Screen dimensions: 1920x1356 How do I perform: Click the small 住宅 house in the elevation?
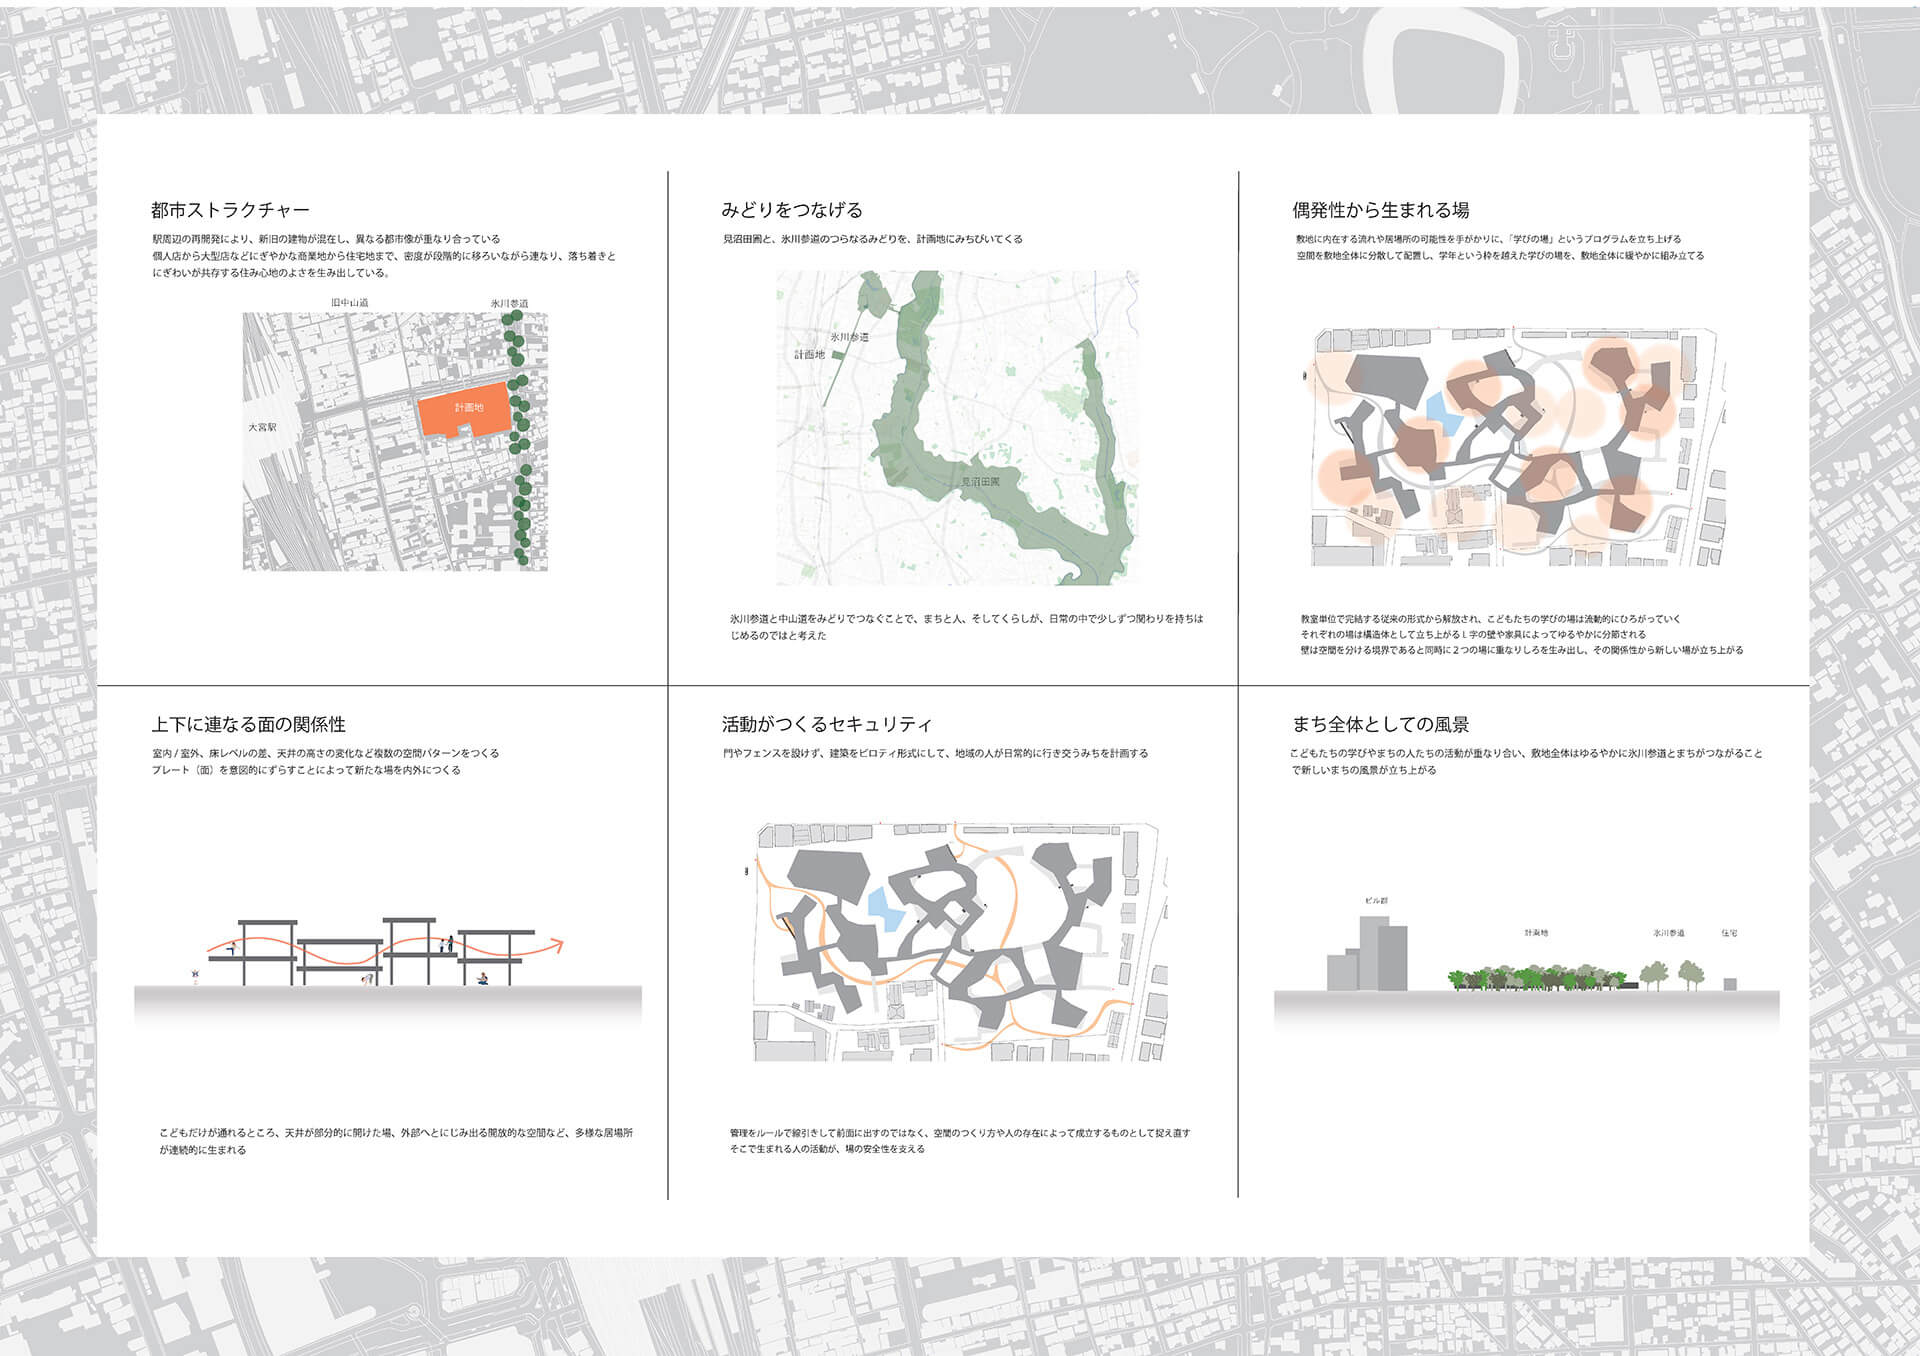coord(1729,984)
